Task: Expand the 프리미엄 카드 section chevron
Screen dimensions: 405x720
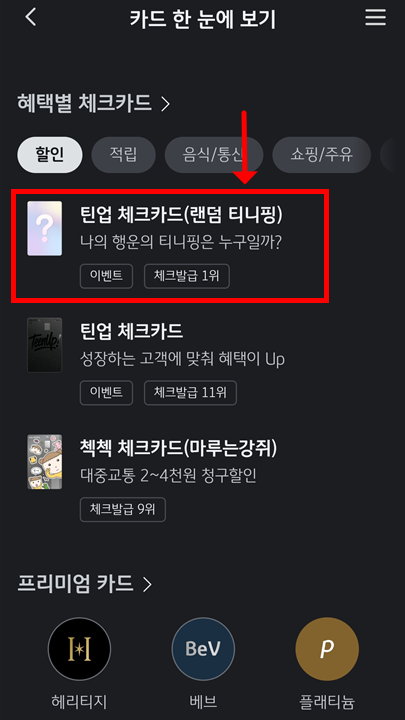Action: point(147,585)
